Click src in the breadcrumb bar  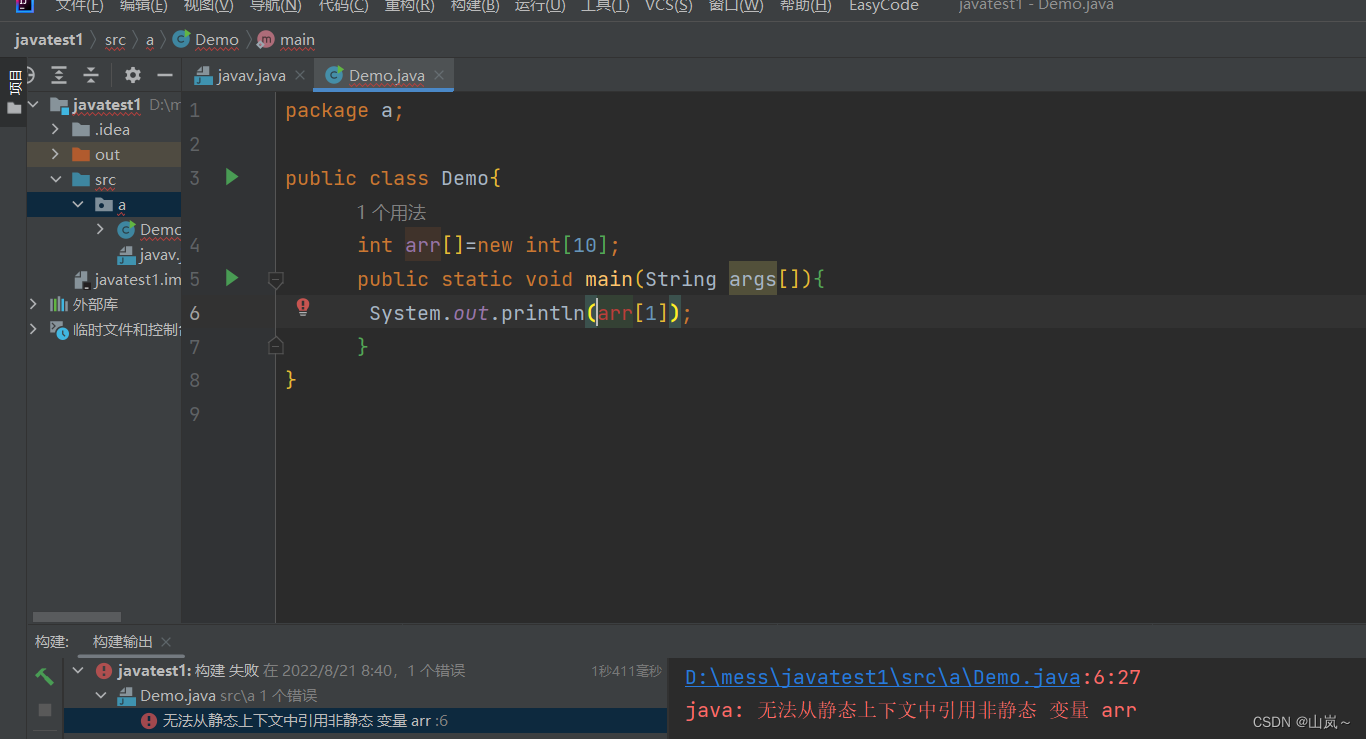tap(115, 40)
